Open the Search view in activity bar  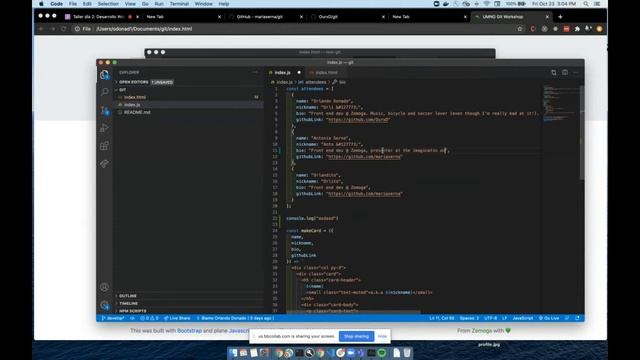pos(104,91)
